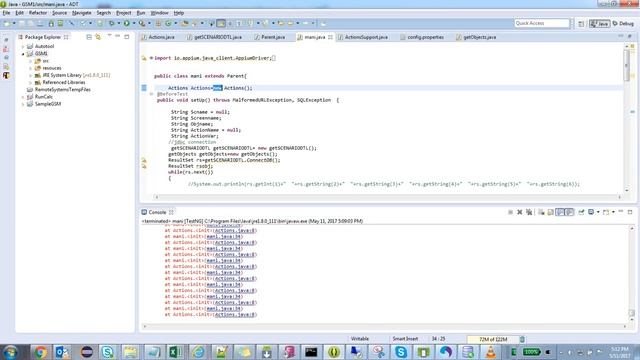The image size is (640, 360).
Task: Open Outlook from the taskbar
Action: (63, 352)
